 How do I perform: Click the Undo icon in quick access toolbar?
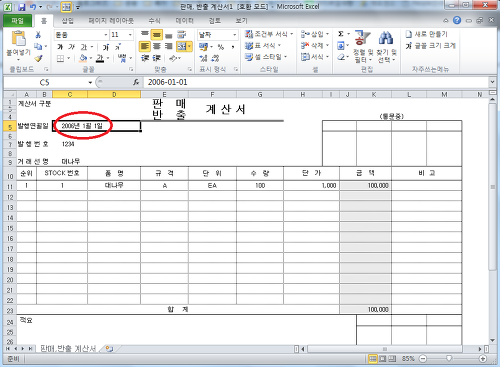coord(32,7)
